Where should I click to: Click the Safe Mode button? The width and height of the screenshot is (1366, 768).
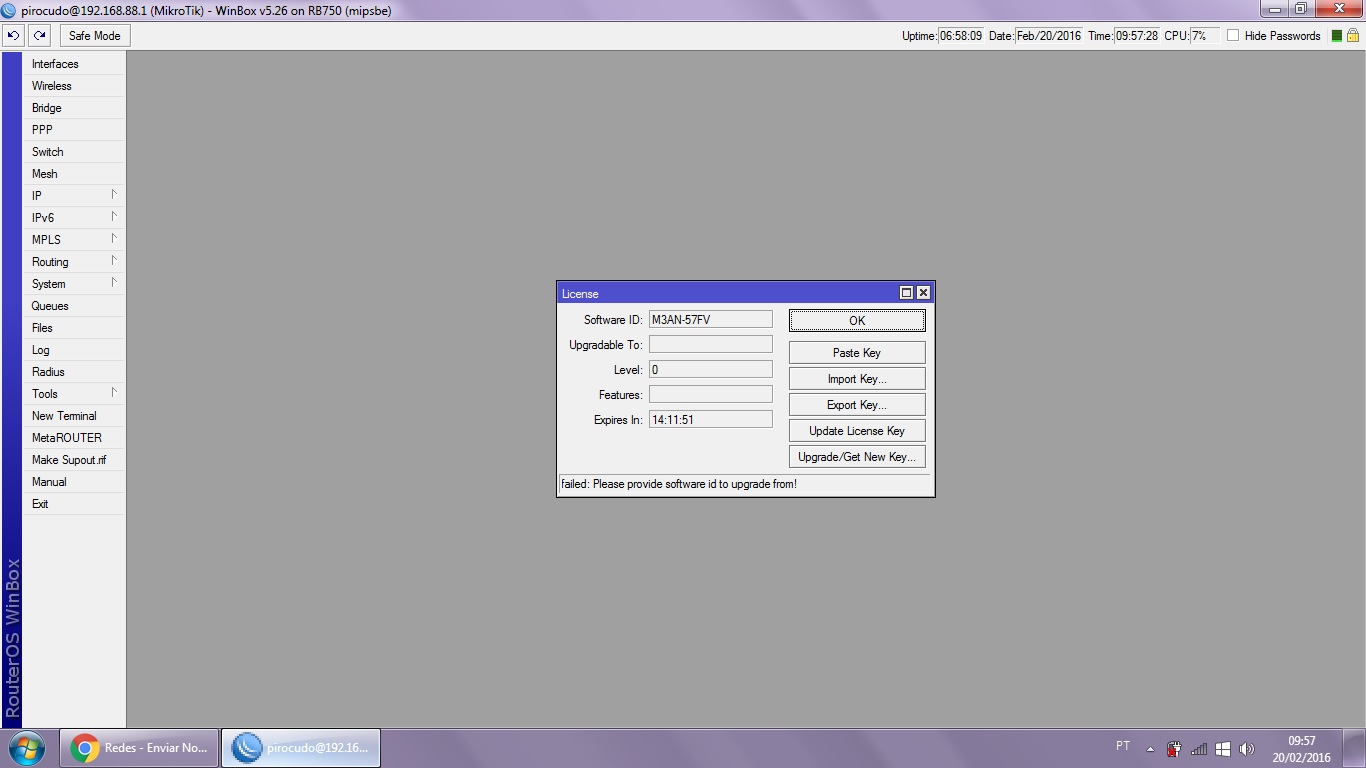coord(95,36)
